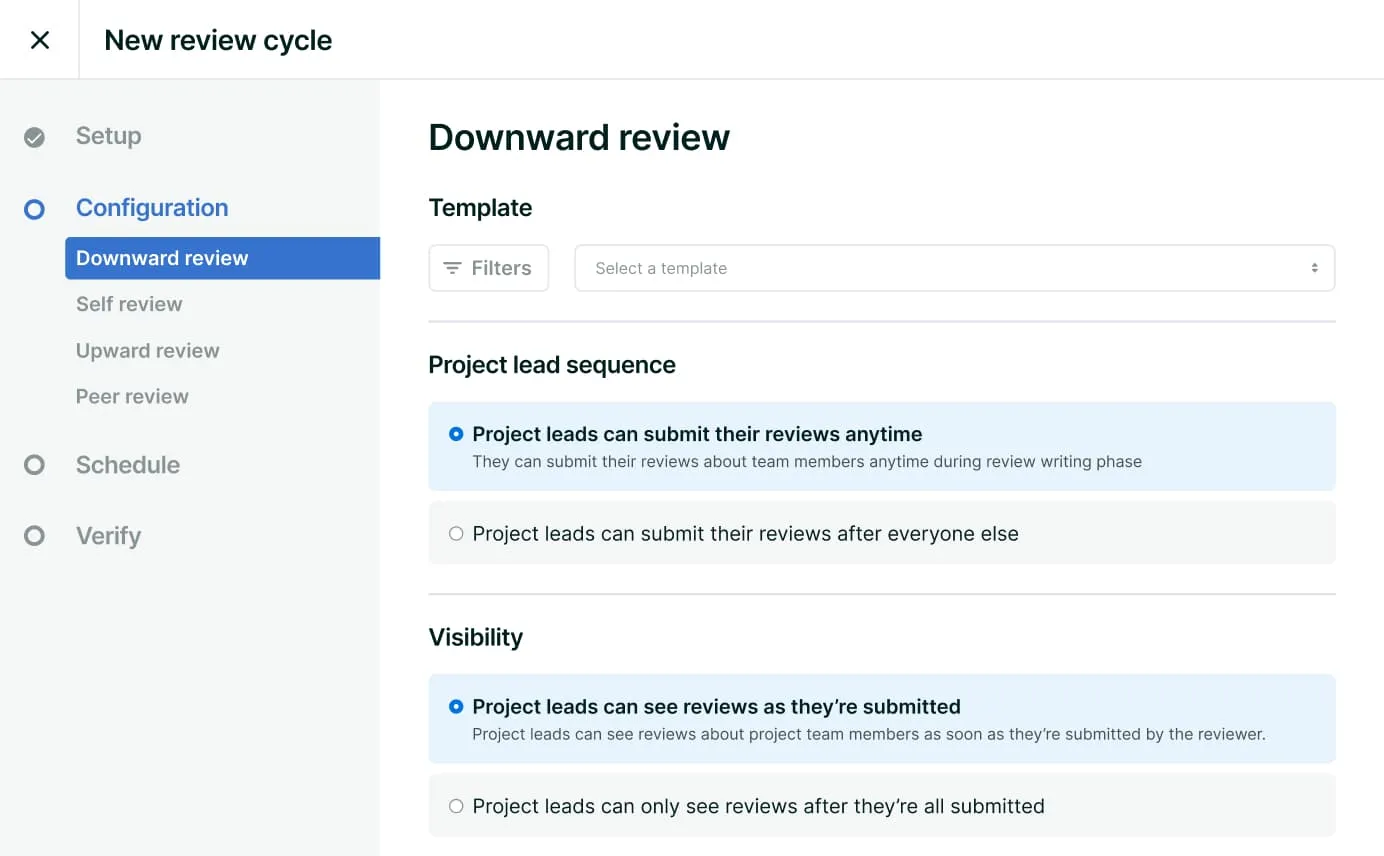Screen dimensions: 1384x856
Task: Click the selected 'submit their reviews anytime' radio button
Action: pos(456,434)
